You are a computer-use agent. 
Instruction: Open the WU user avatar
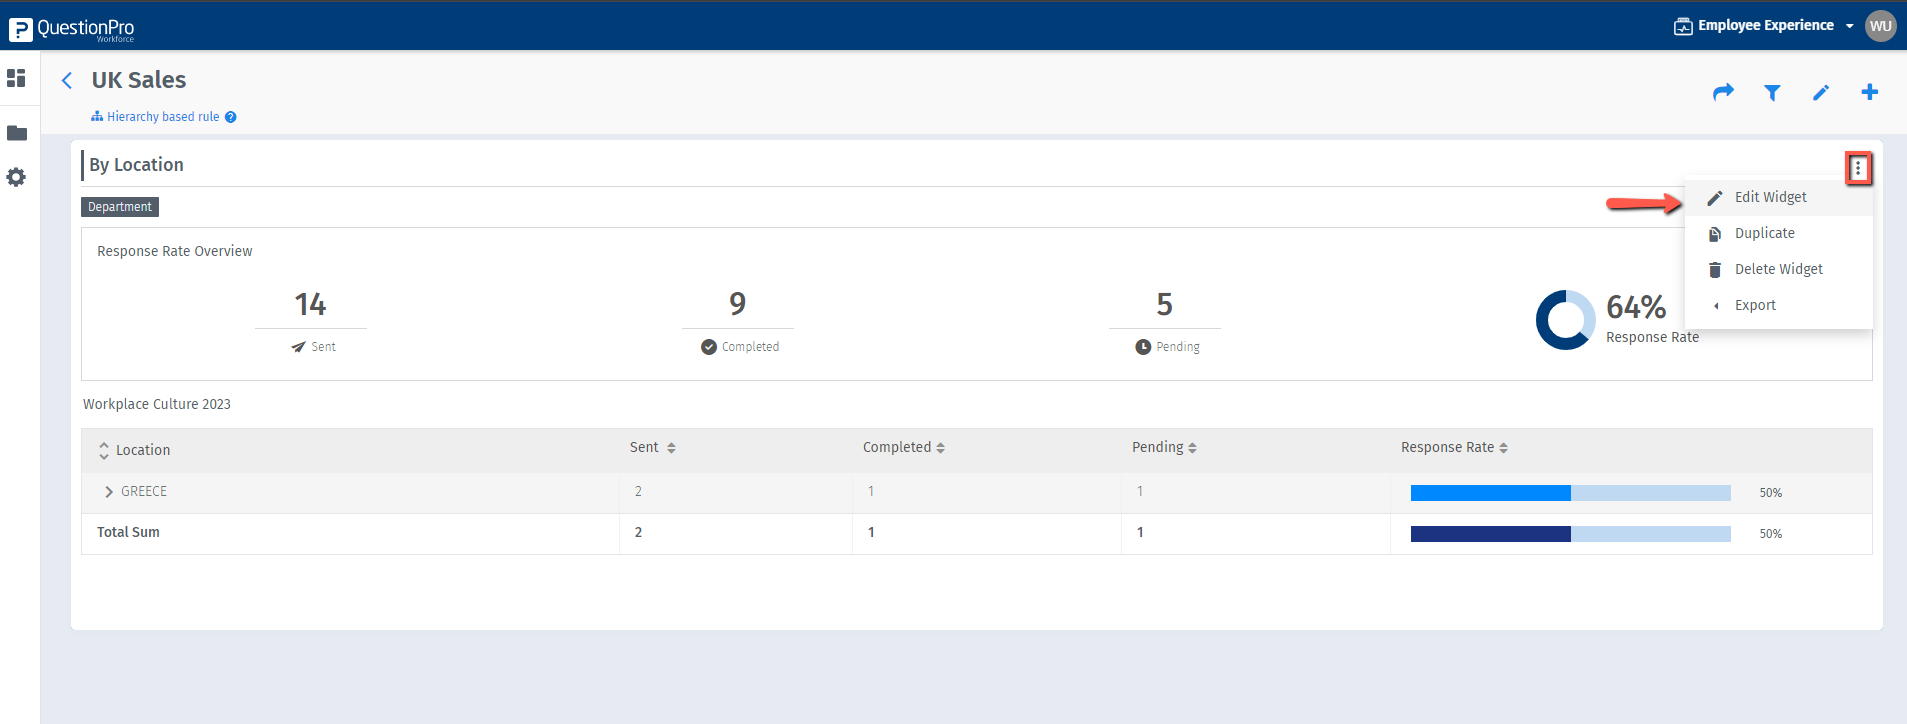click(x=1880, y=26)
